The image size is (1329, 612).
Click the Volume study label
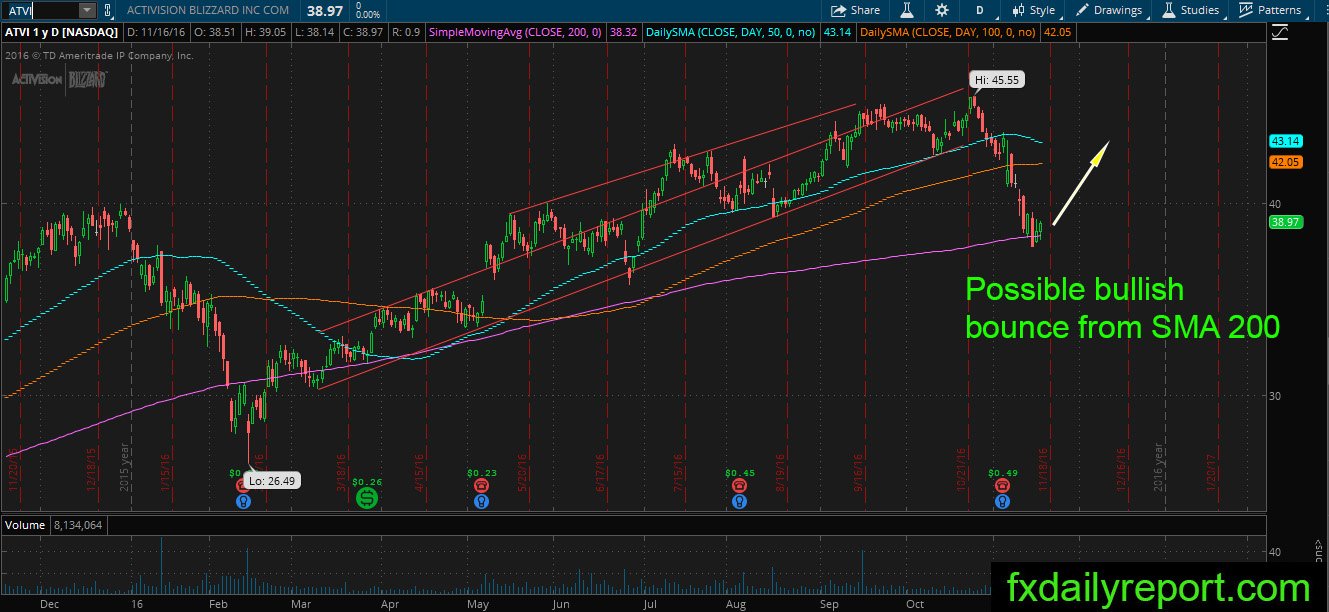point(26,524)
